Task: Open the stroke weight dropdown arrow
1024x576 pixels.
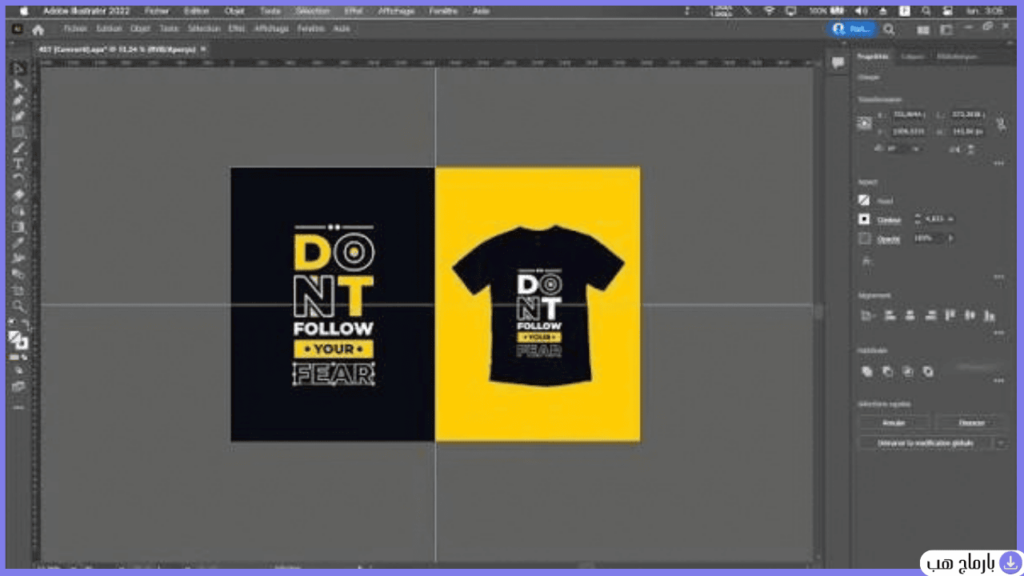Action: pos(951,219)
